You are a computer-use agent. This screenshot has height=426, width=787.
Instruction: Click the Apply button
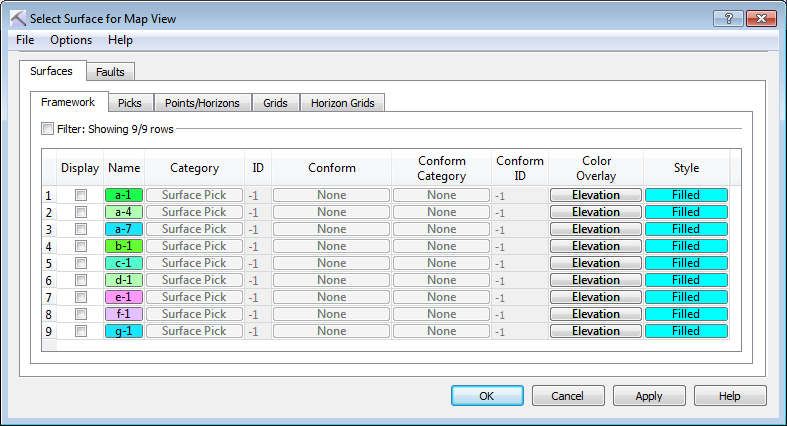[x=649, y=396]
